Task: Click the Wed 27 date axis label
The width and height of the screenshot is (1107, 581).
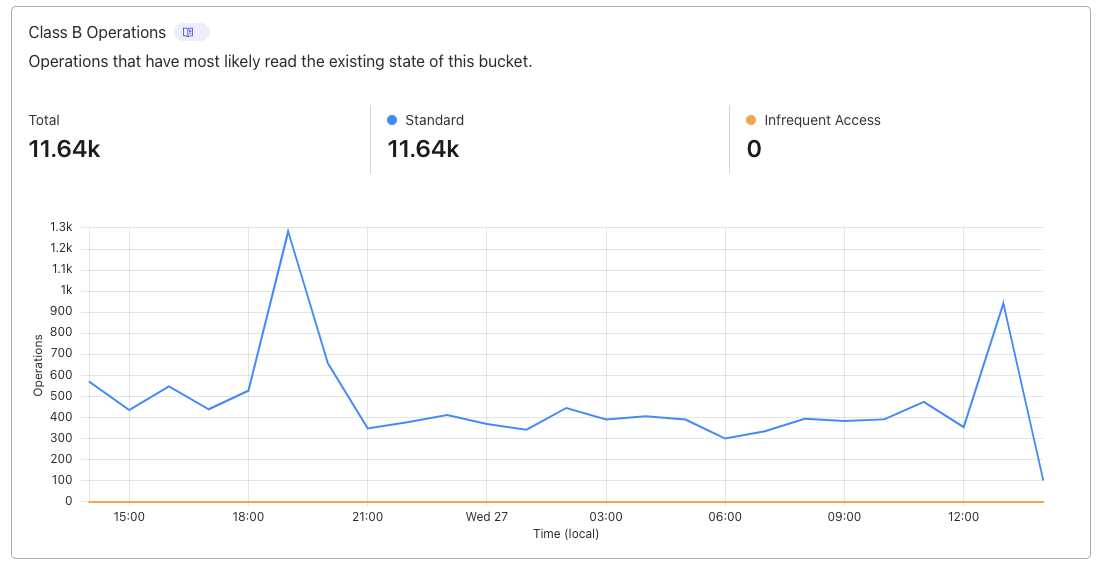Action: (487, 517)
